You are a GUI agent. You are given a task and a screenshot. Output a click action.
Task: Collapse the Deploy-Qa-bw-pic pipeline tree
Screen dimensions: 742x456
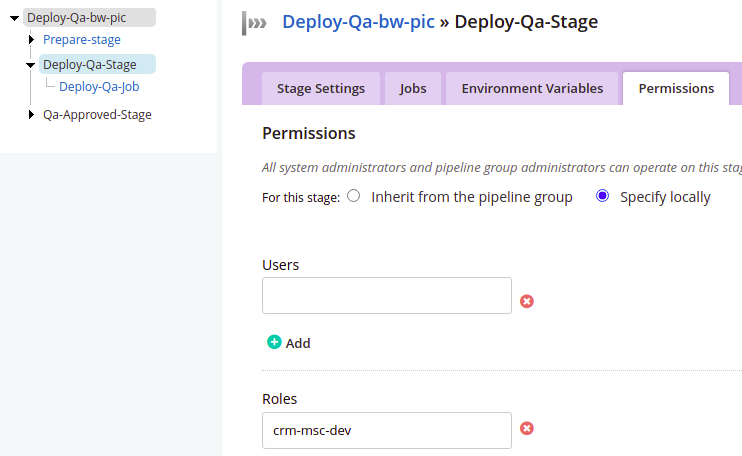point(15,18)
